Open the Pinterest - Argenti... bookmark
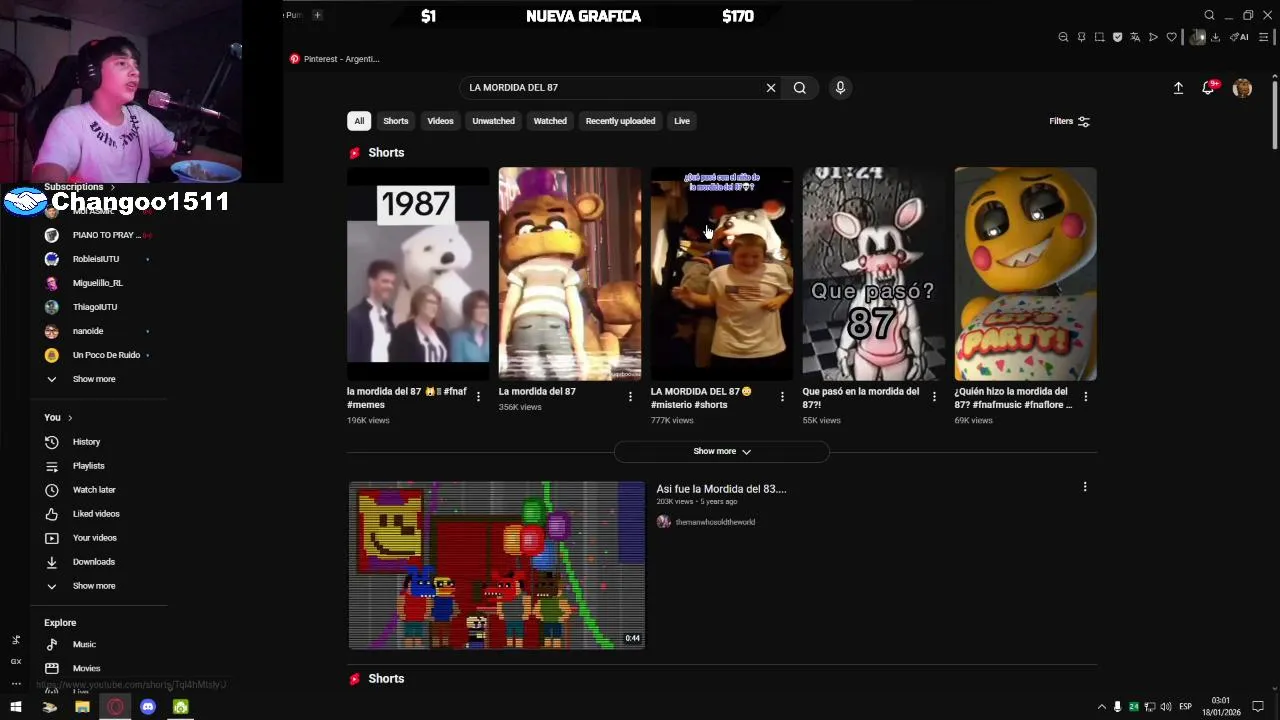The image size is (1280, 720). (x=335, y=59)
